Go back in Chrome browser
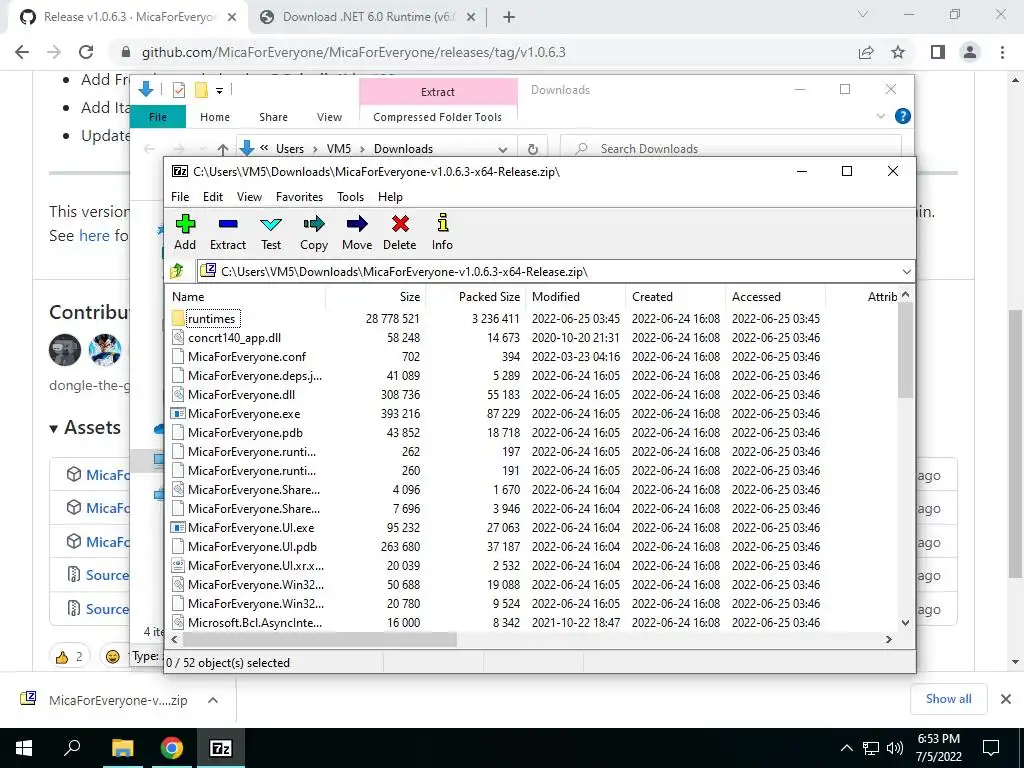This screenshot has height=768, width=1024. pos(22,52)
